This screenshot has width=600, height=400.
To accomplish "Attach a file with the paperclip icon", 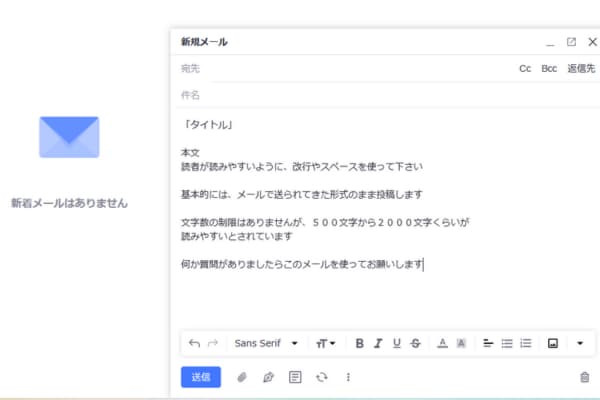I will pos(241,377).
